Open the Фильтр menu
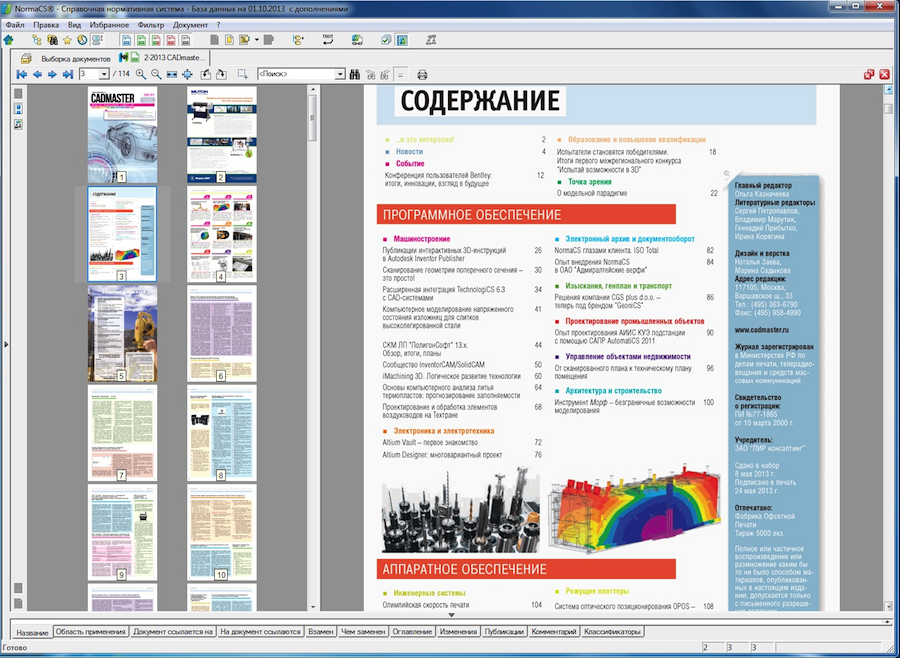Viewport: 900px width, 658px height. 151,25
